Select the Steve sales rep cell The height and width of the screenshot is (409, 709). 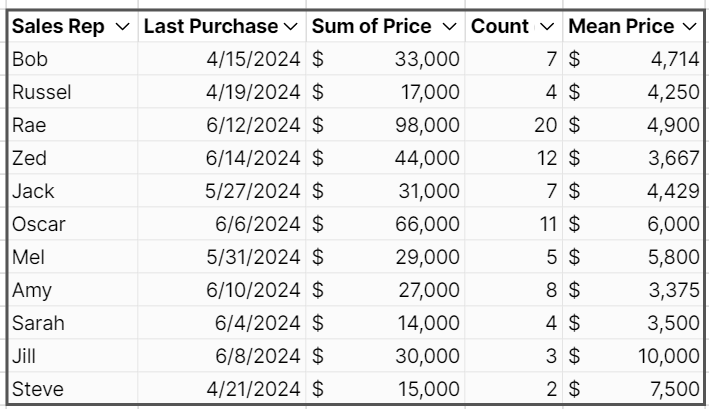72,388
